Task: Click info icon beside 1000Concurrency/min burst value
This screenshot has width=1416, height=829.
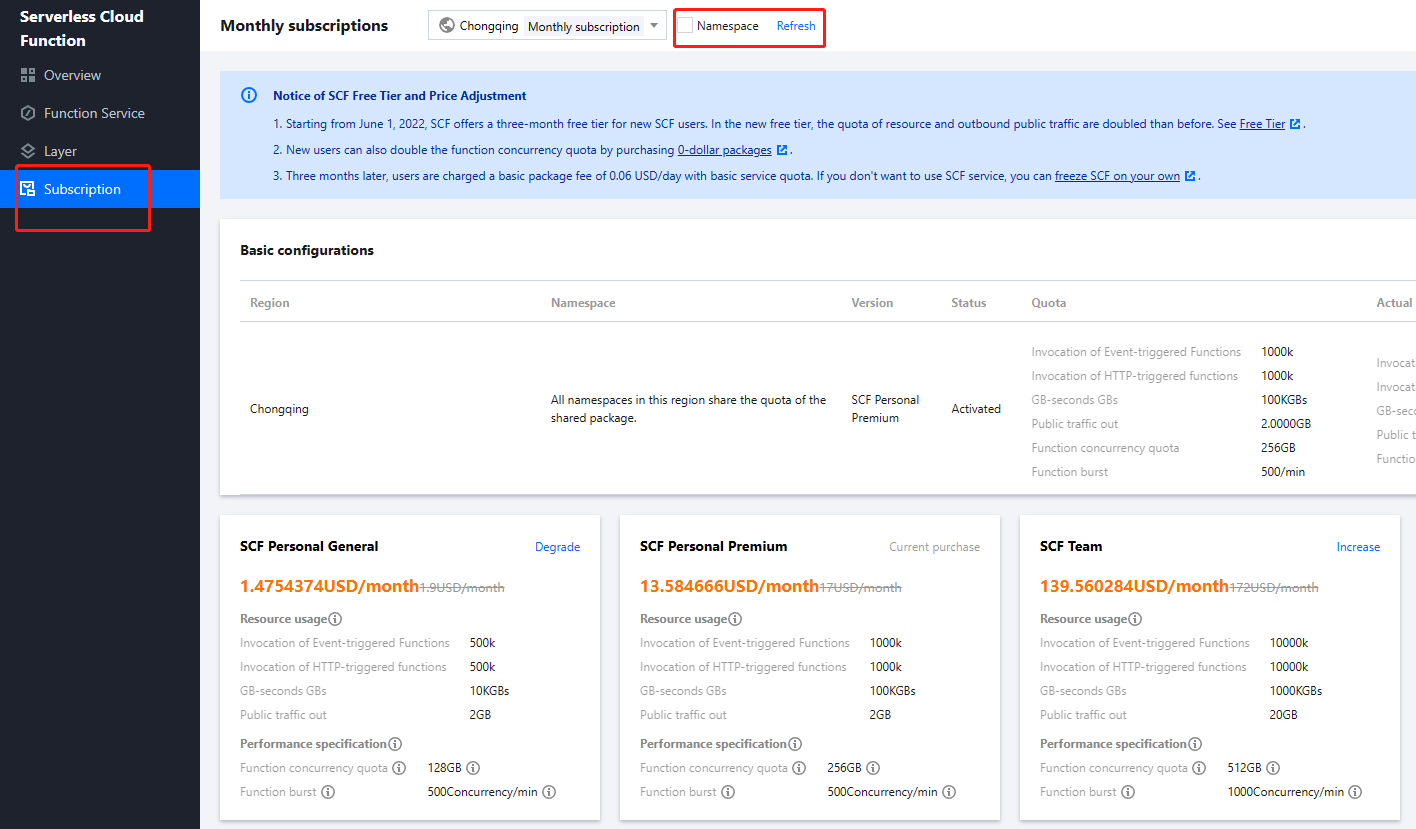Action: point(1355,792)
